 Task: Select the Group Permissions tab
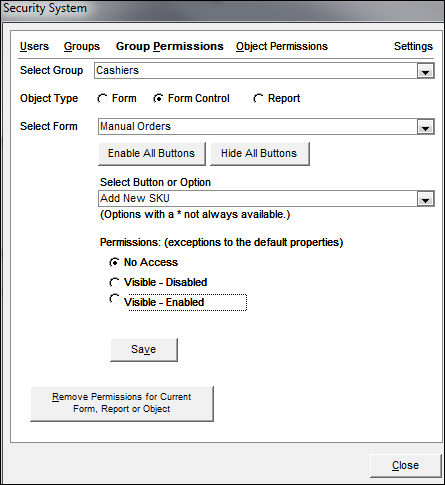point(170,46)
